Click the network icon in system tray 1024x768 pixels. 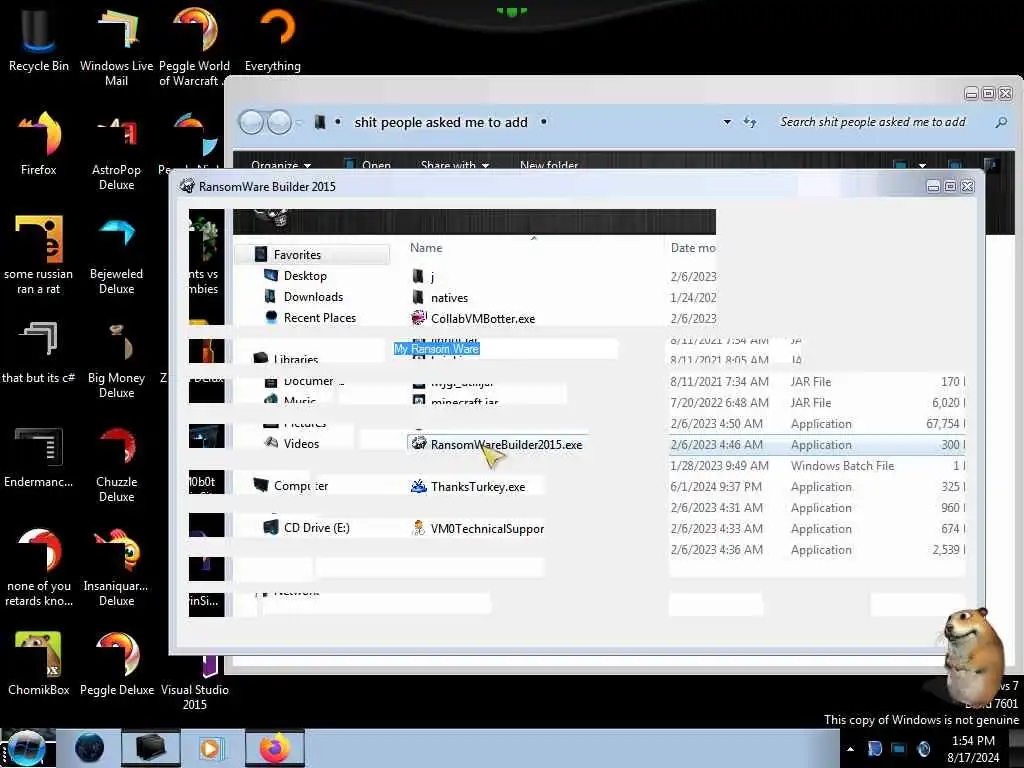pos(899,749)
